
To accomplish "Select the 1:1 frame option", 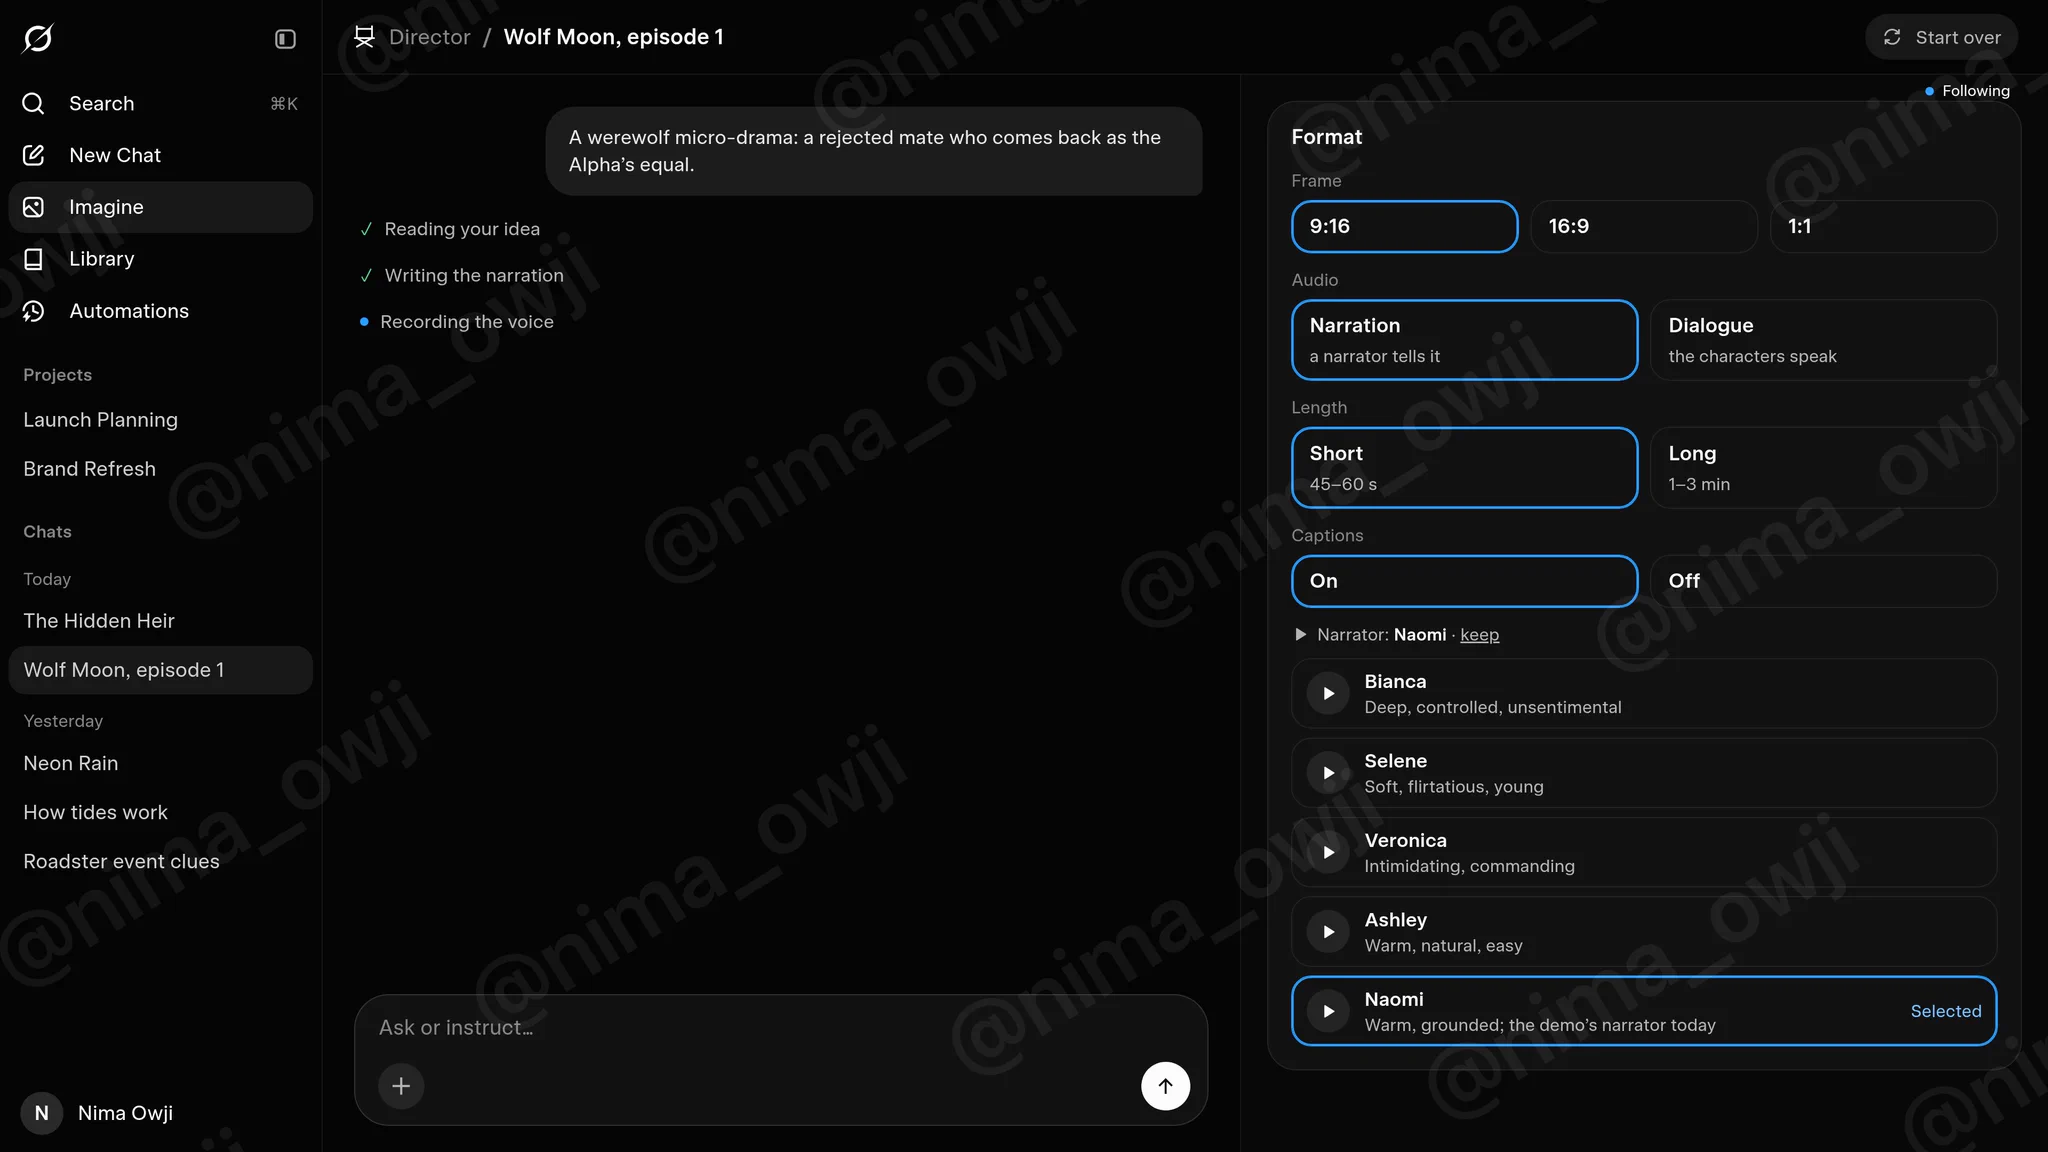I will (1883, 226).
